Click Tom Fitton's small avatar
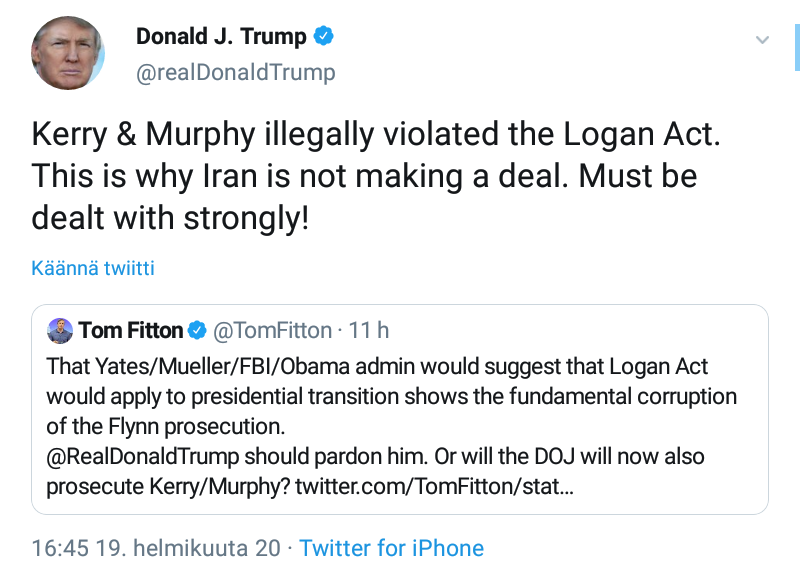This screenshot has height=579, width=800. pyautogui.click(x=60, y=330)
